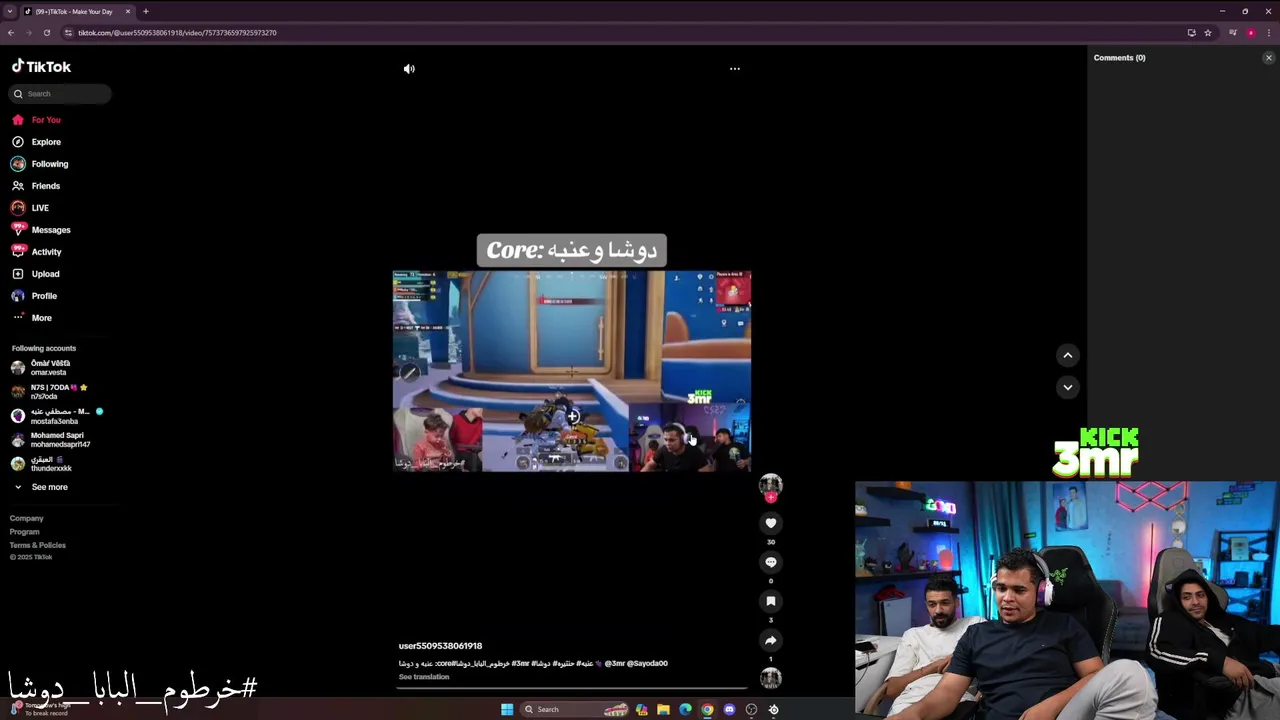Open the sound disc avatar below share
The image size is (1280, 720).
771,678
